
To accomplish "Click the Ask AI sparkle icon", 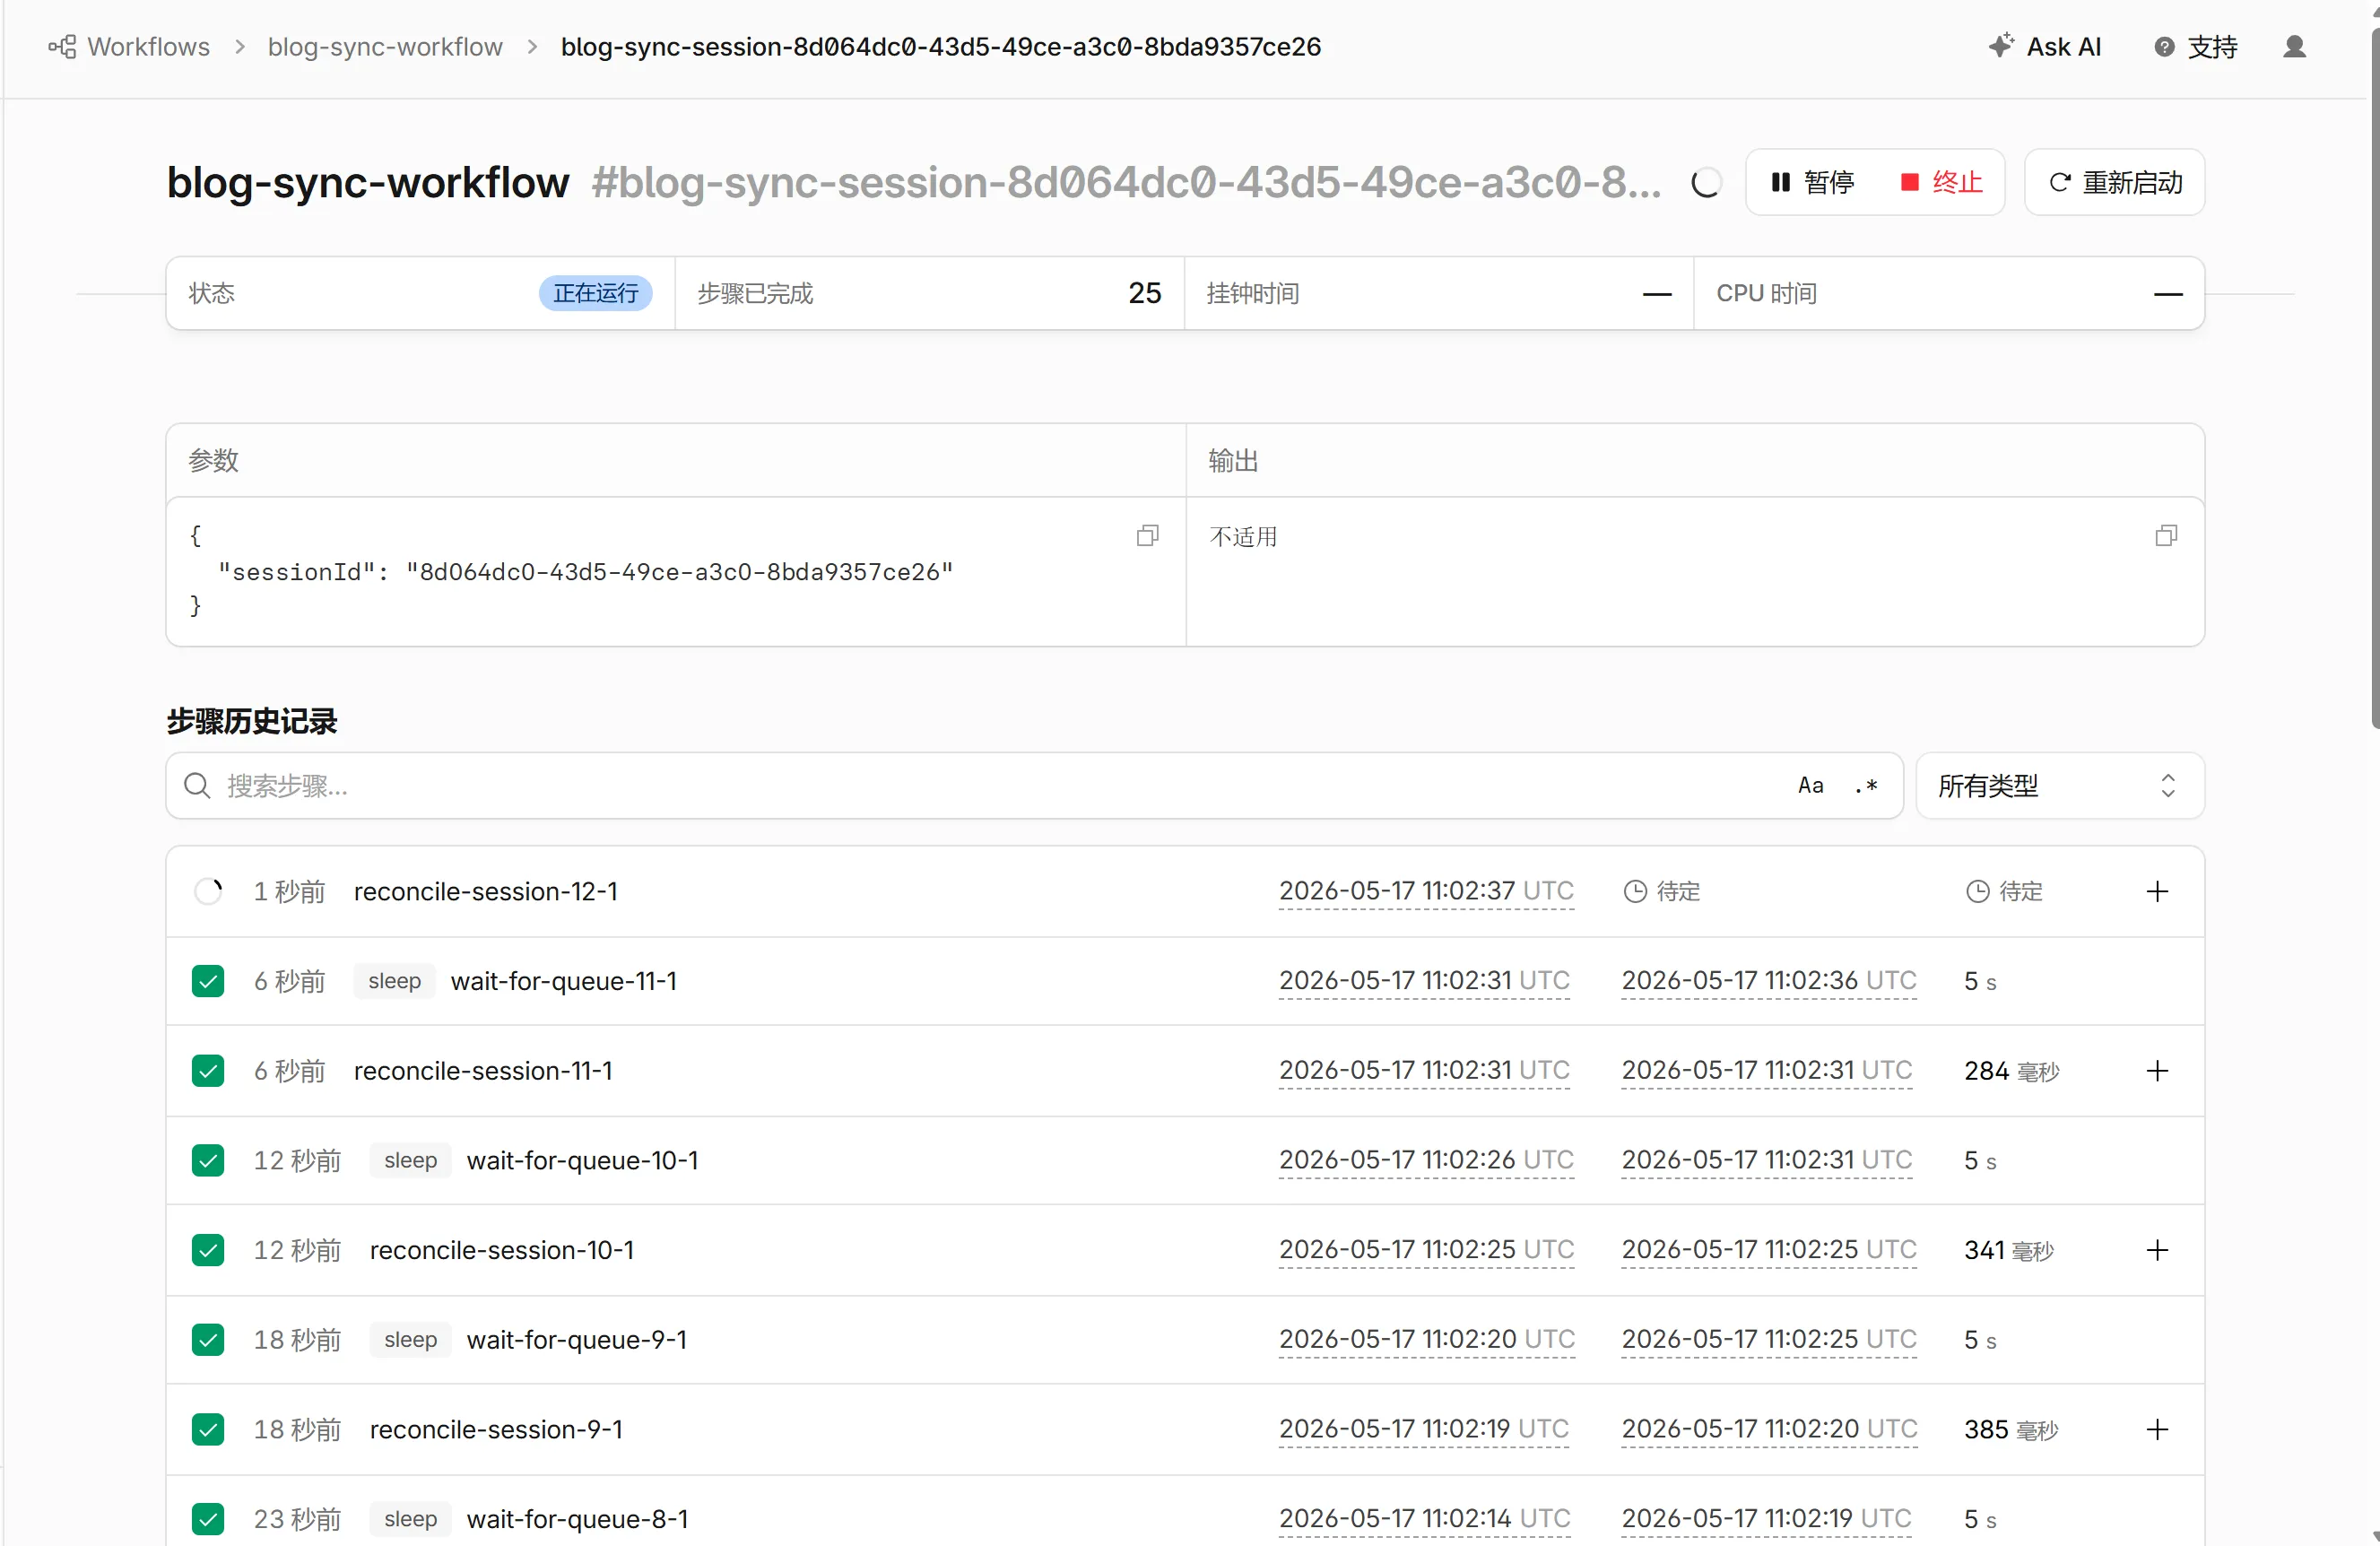I will click(2001, 46).
